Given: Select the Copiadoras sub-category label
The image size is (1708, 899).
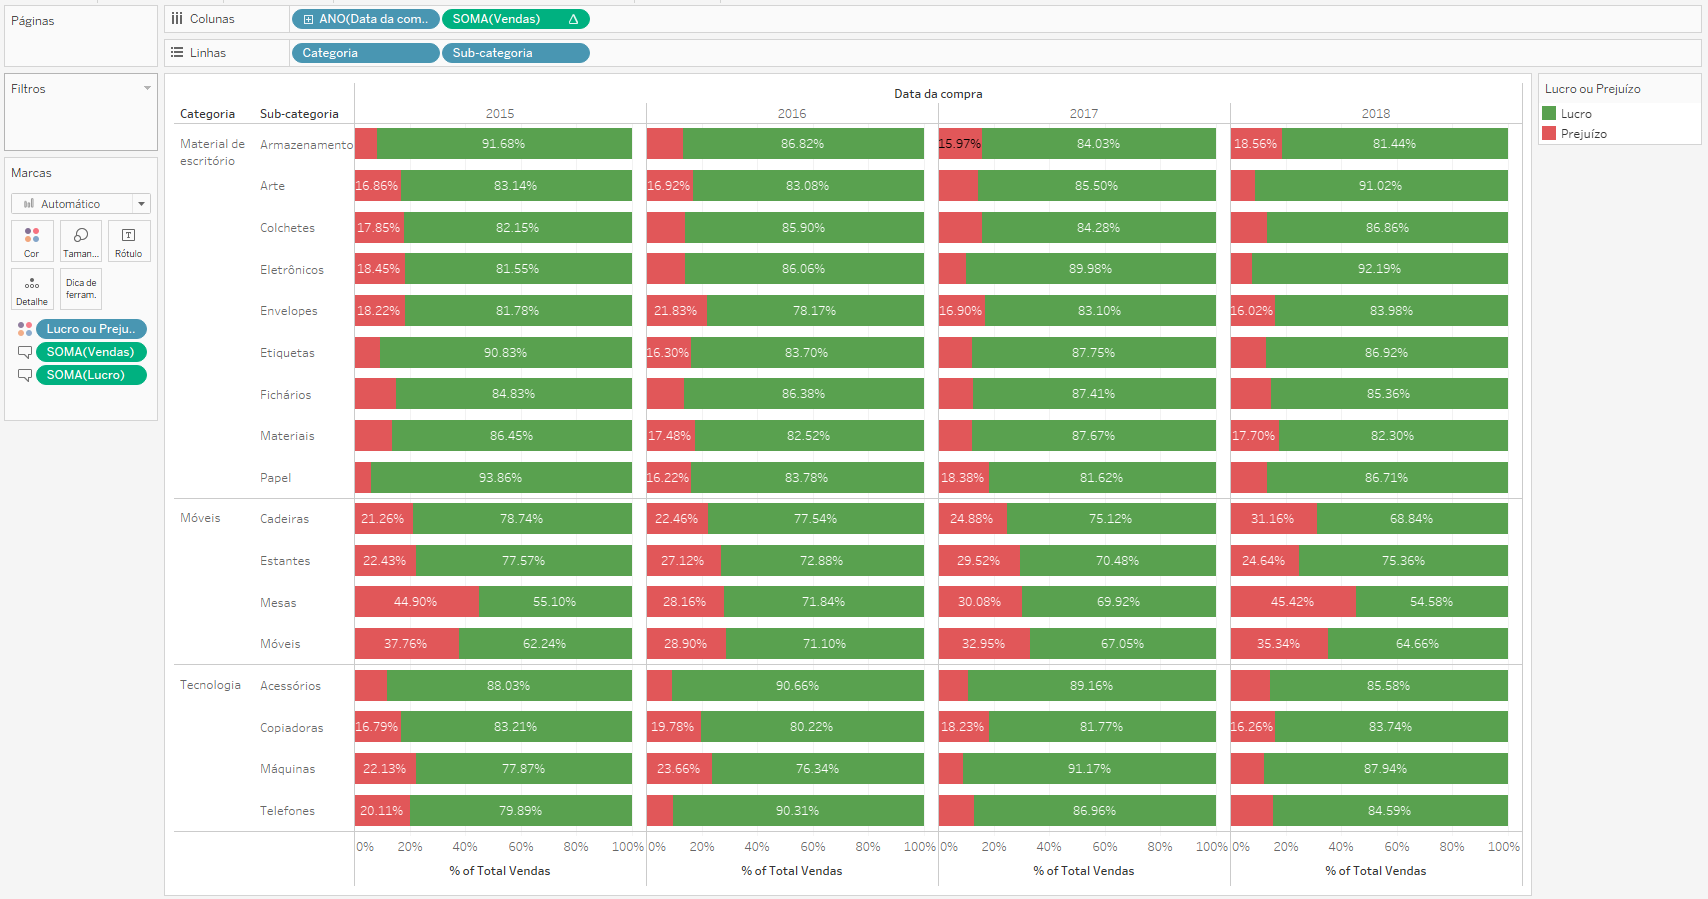Looking at the screenshot, I should tap(292, 728).
